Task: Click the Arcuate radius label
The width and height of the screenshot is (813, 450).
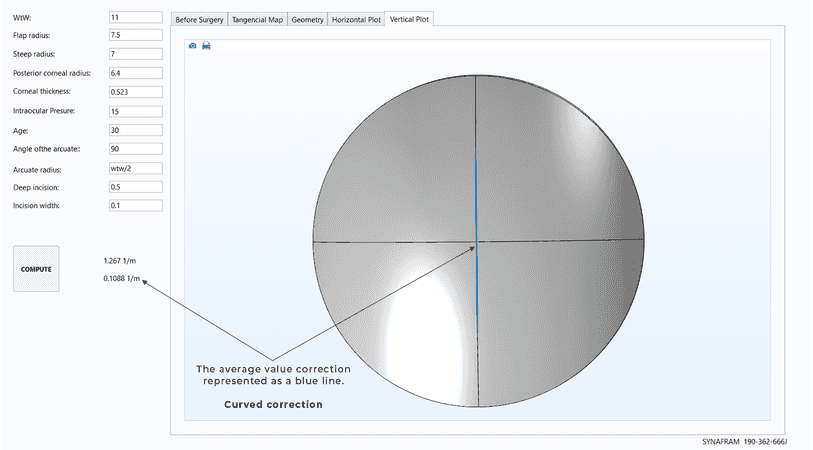Action: click(x=37, y=170)
